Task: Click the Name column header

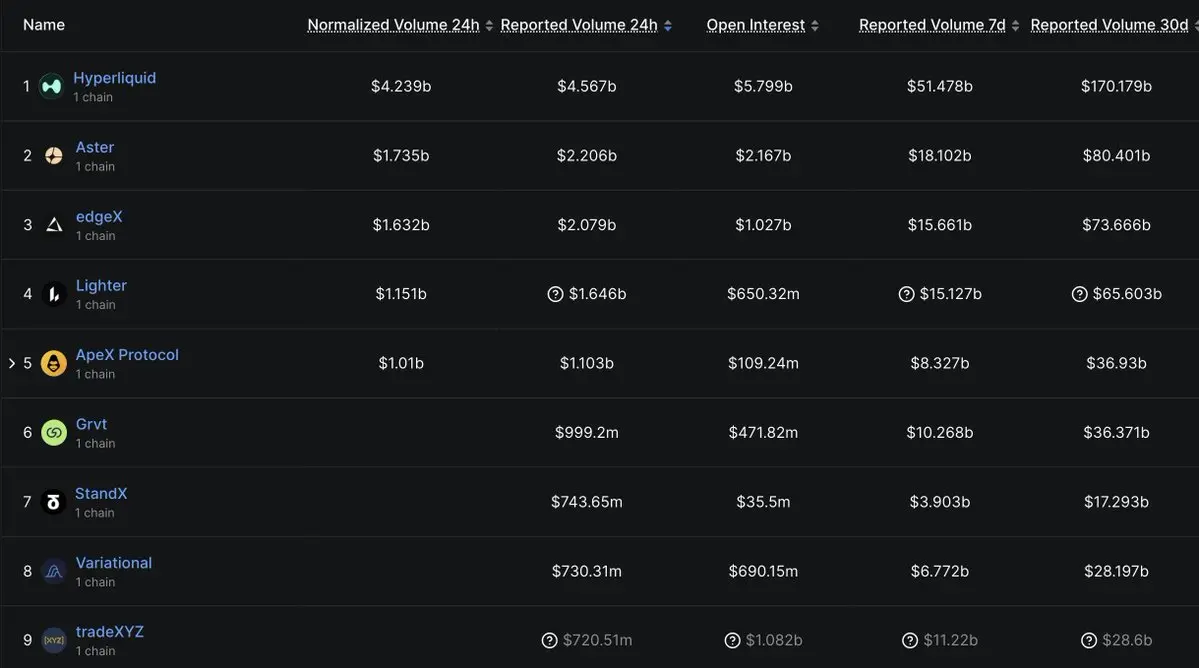Action: click(44, 25)
